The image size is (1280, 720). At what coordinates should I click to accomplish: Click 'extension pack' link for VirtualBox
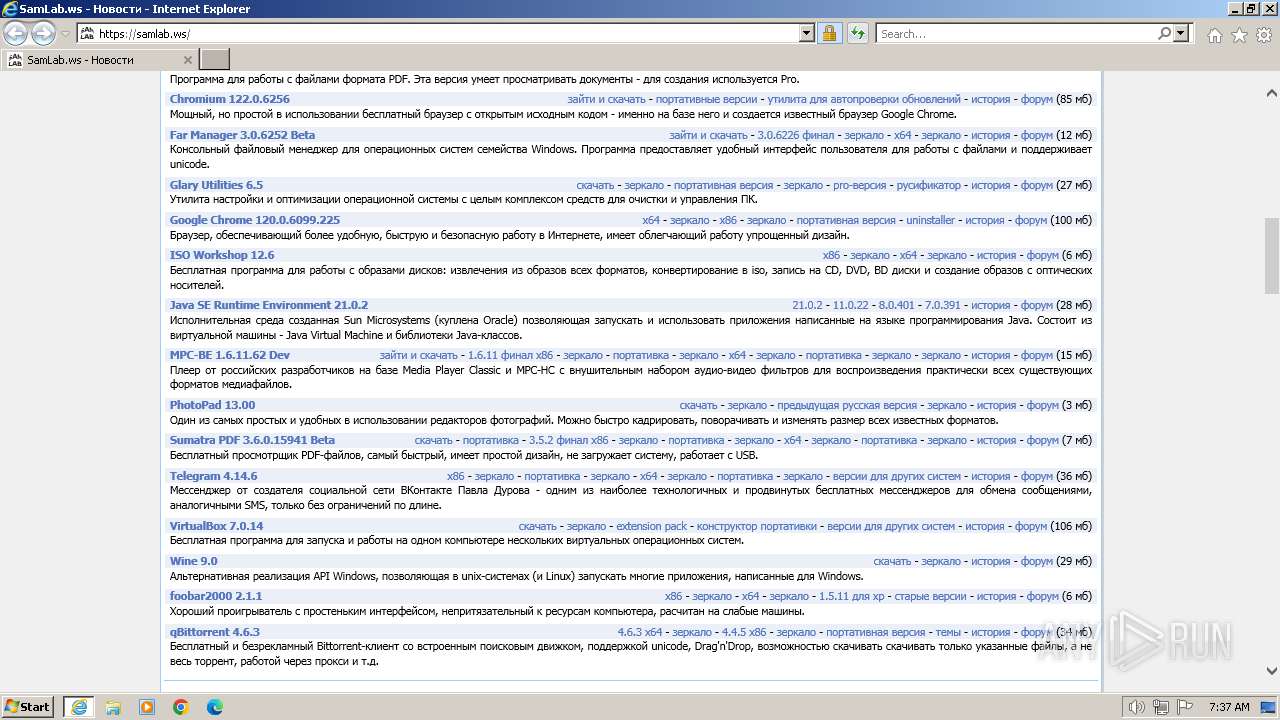pos(651,526)
